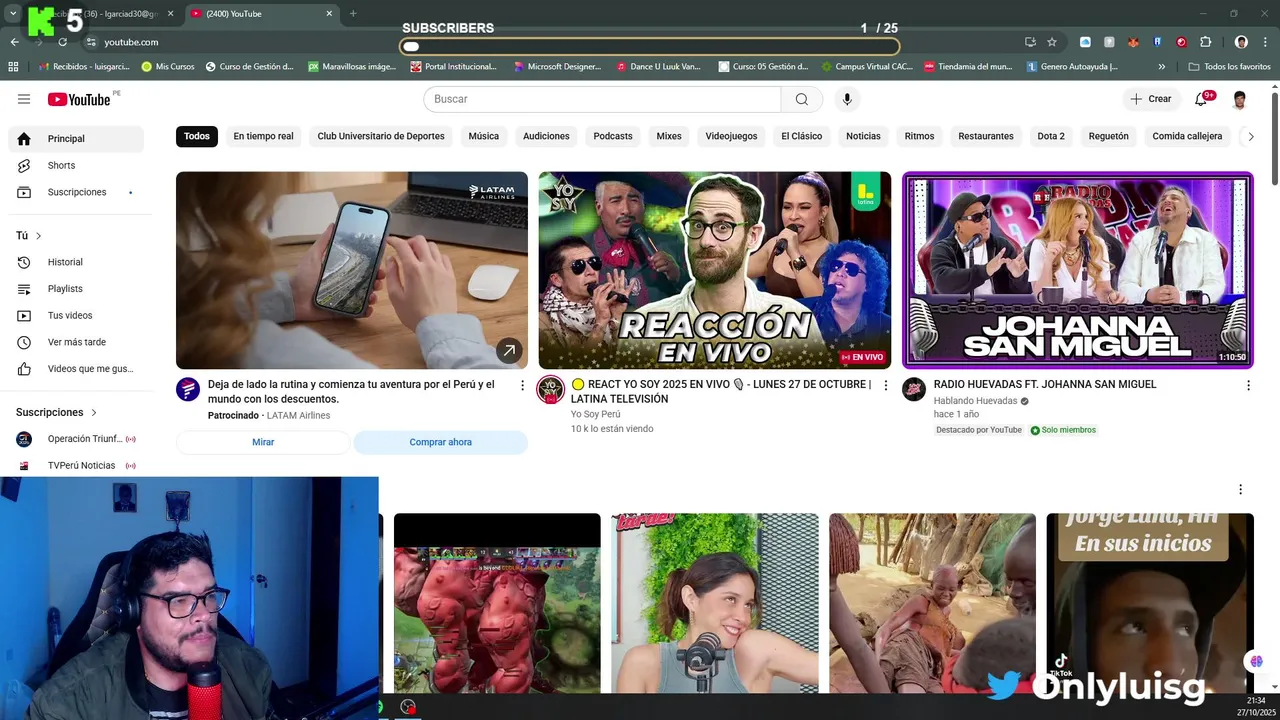This screenshot has height=720, width=1280.
Task: Open the Todos los favoritos bookmarks folder
Action: pyautogui.click(x=1229, y=67)
